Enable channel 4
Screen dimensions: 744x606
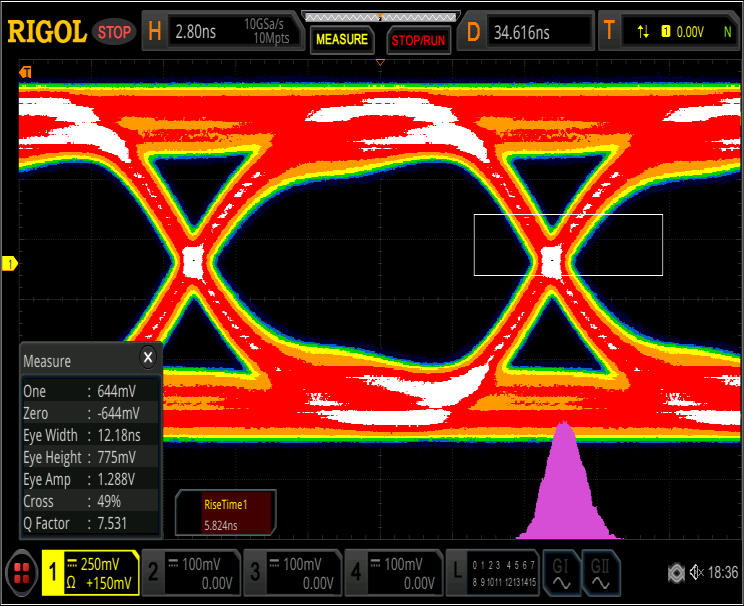[392, 574]
